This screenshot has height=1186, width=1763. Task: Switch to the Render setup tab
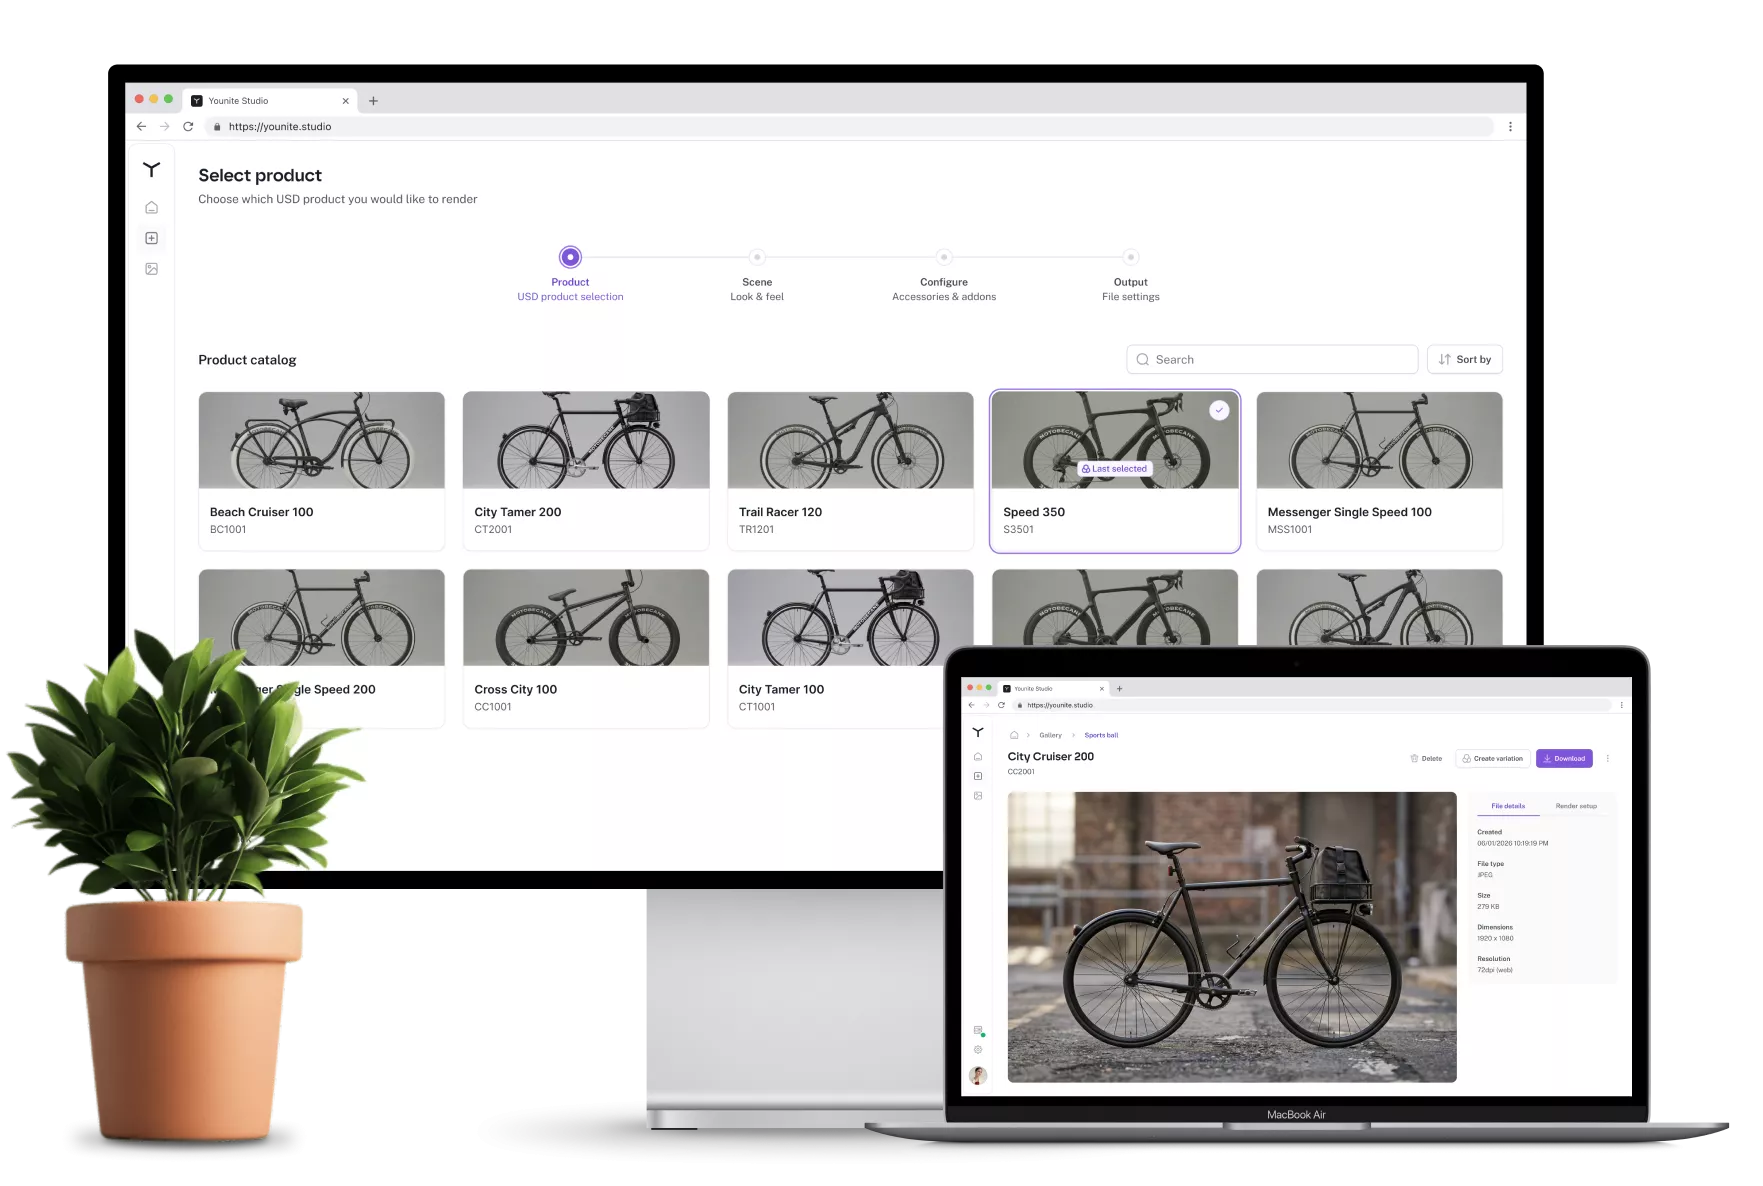point(1576,806)
